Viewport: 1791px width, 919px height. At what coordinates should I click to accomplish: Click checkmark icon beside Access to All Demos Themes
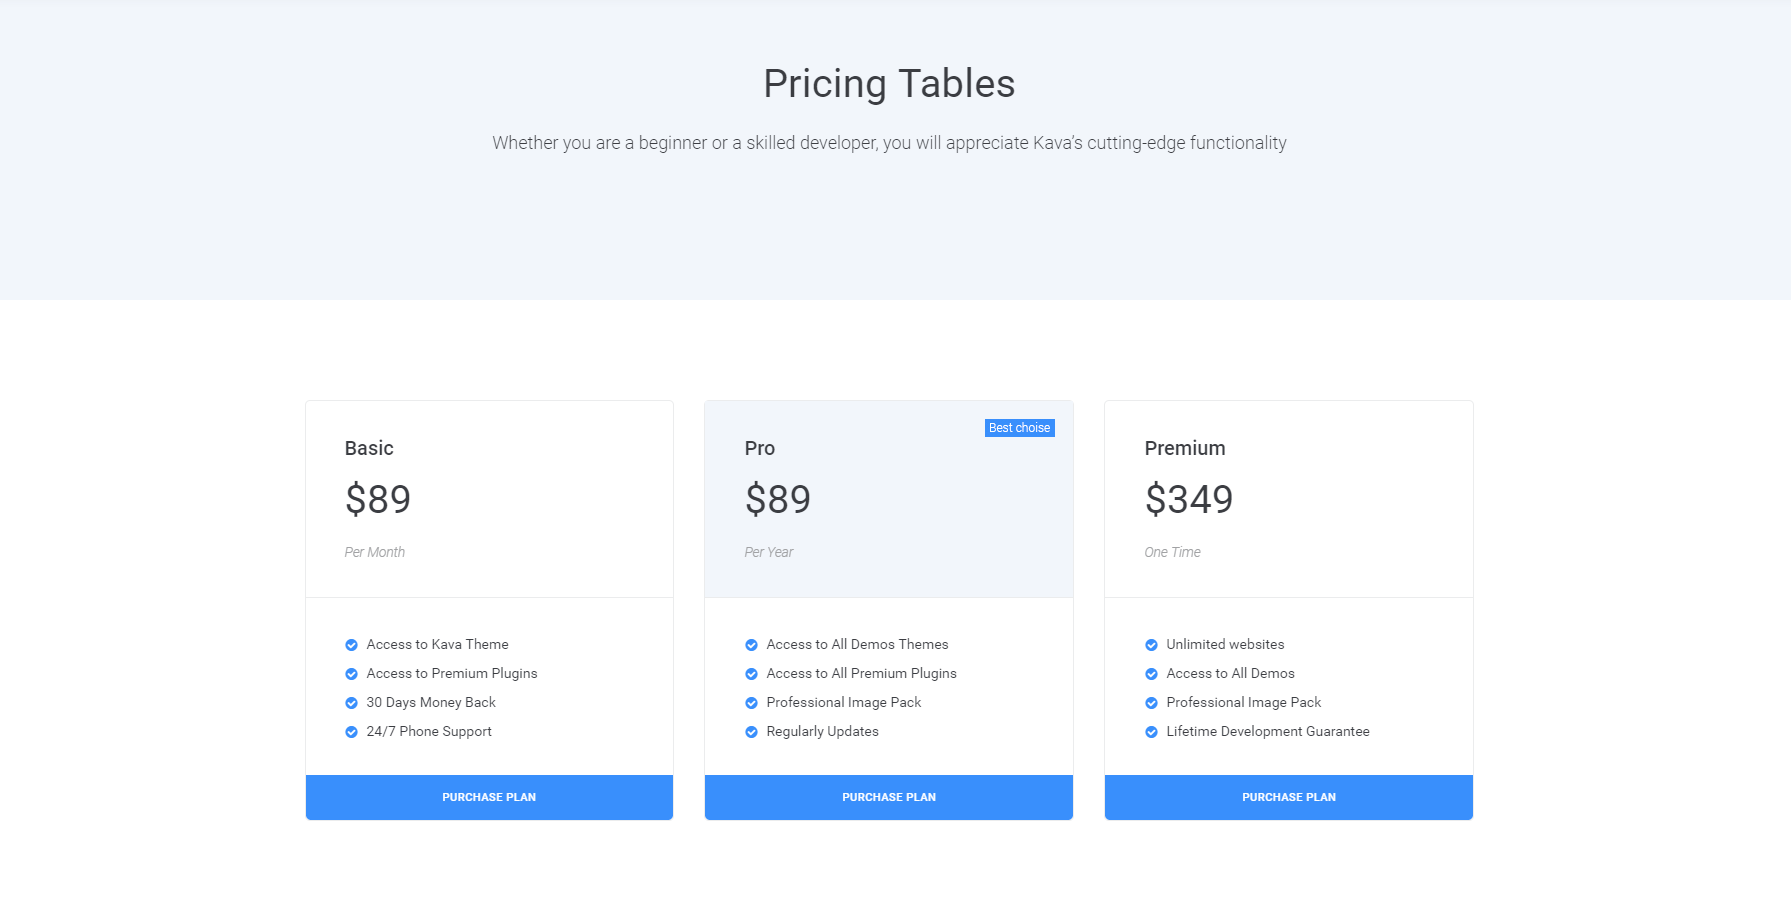[751, 645]
